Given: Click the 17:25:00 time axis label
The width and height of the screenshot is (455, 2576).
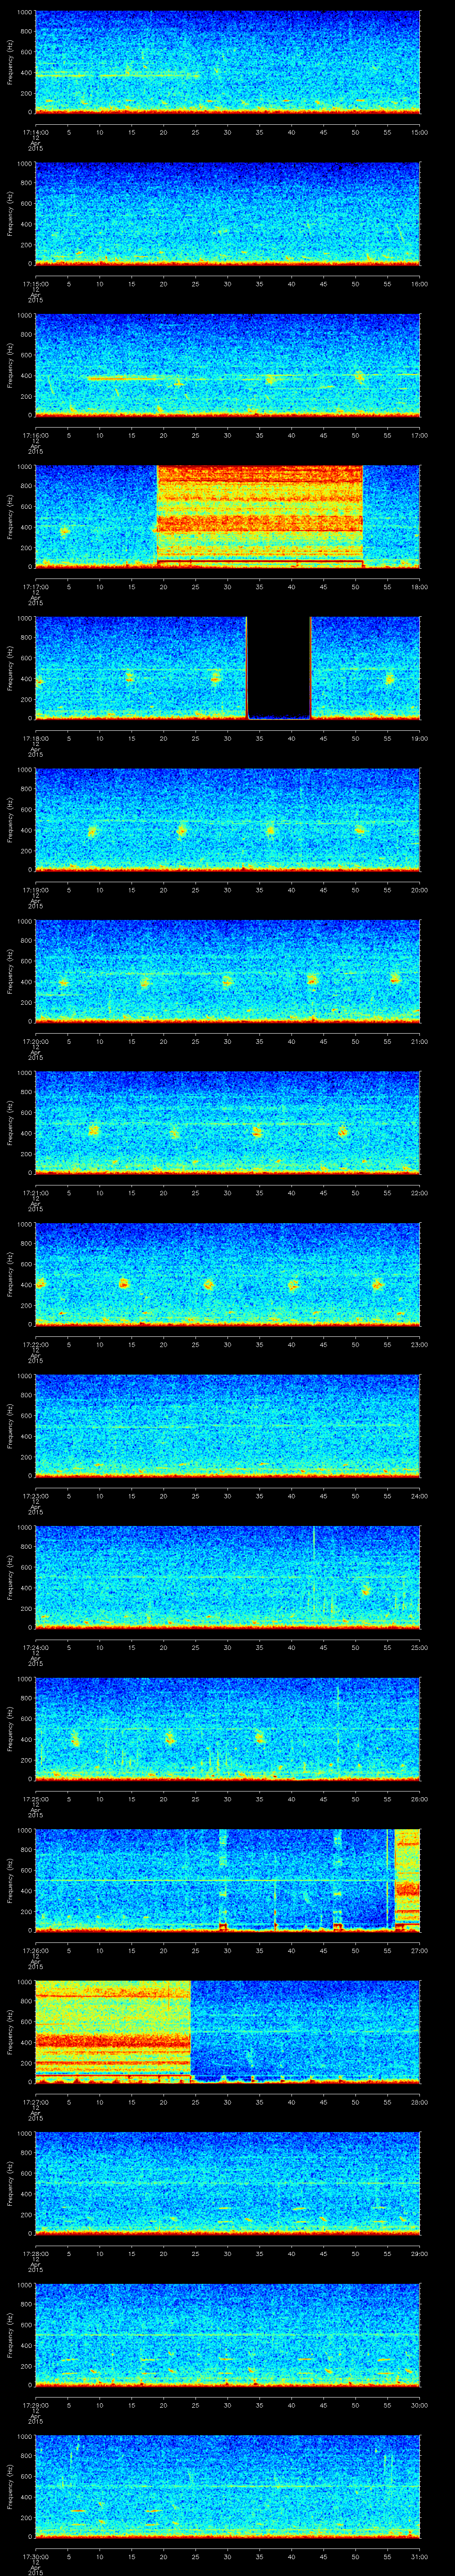Looking at the screenshot, I should tap(35, 1798).
